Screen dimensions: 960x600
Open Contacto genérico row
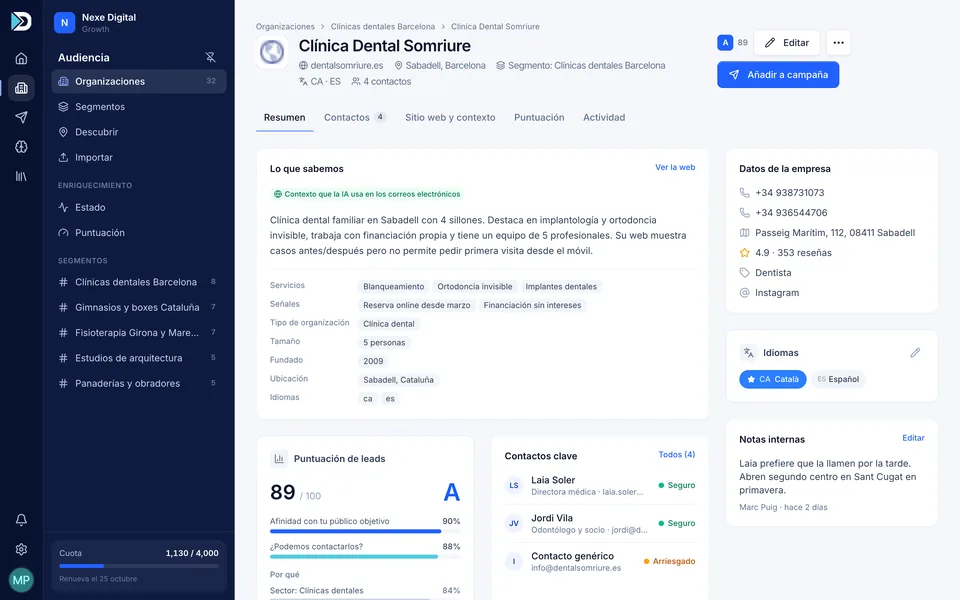[599, 561]
